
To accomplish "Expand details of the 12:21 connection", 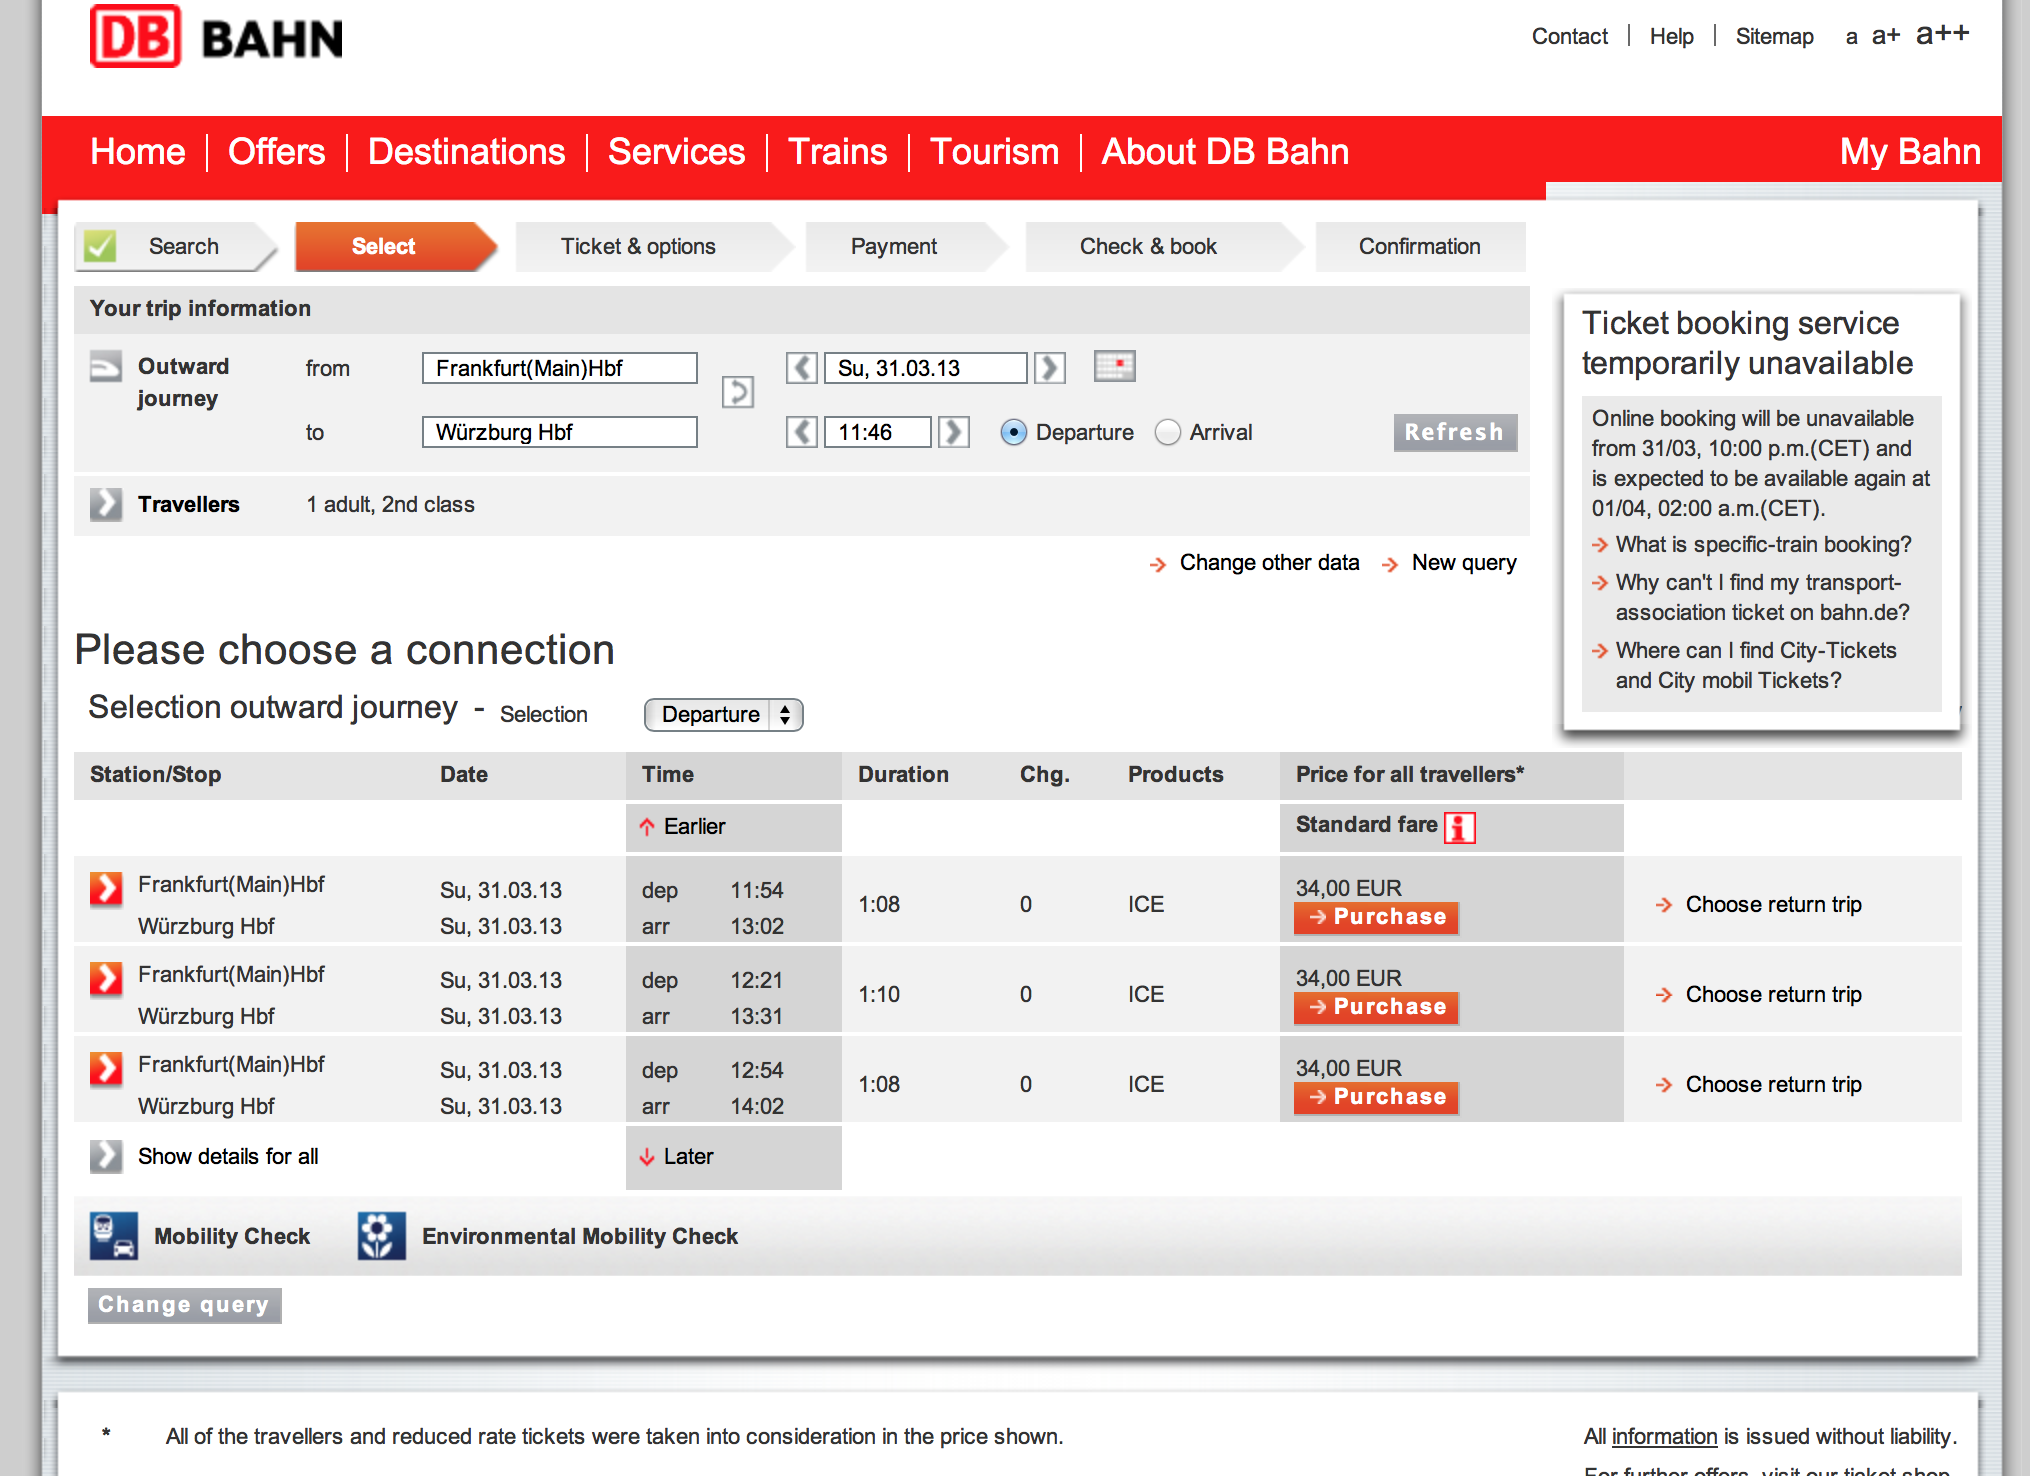I will point(106,978).
